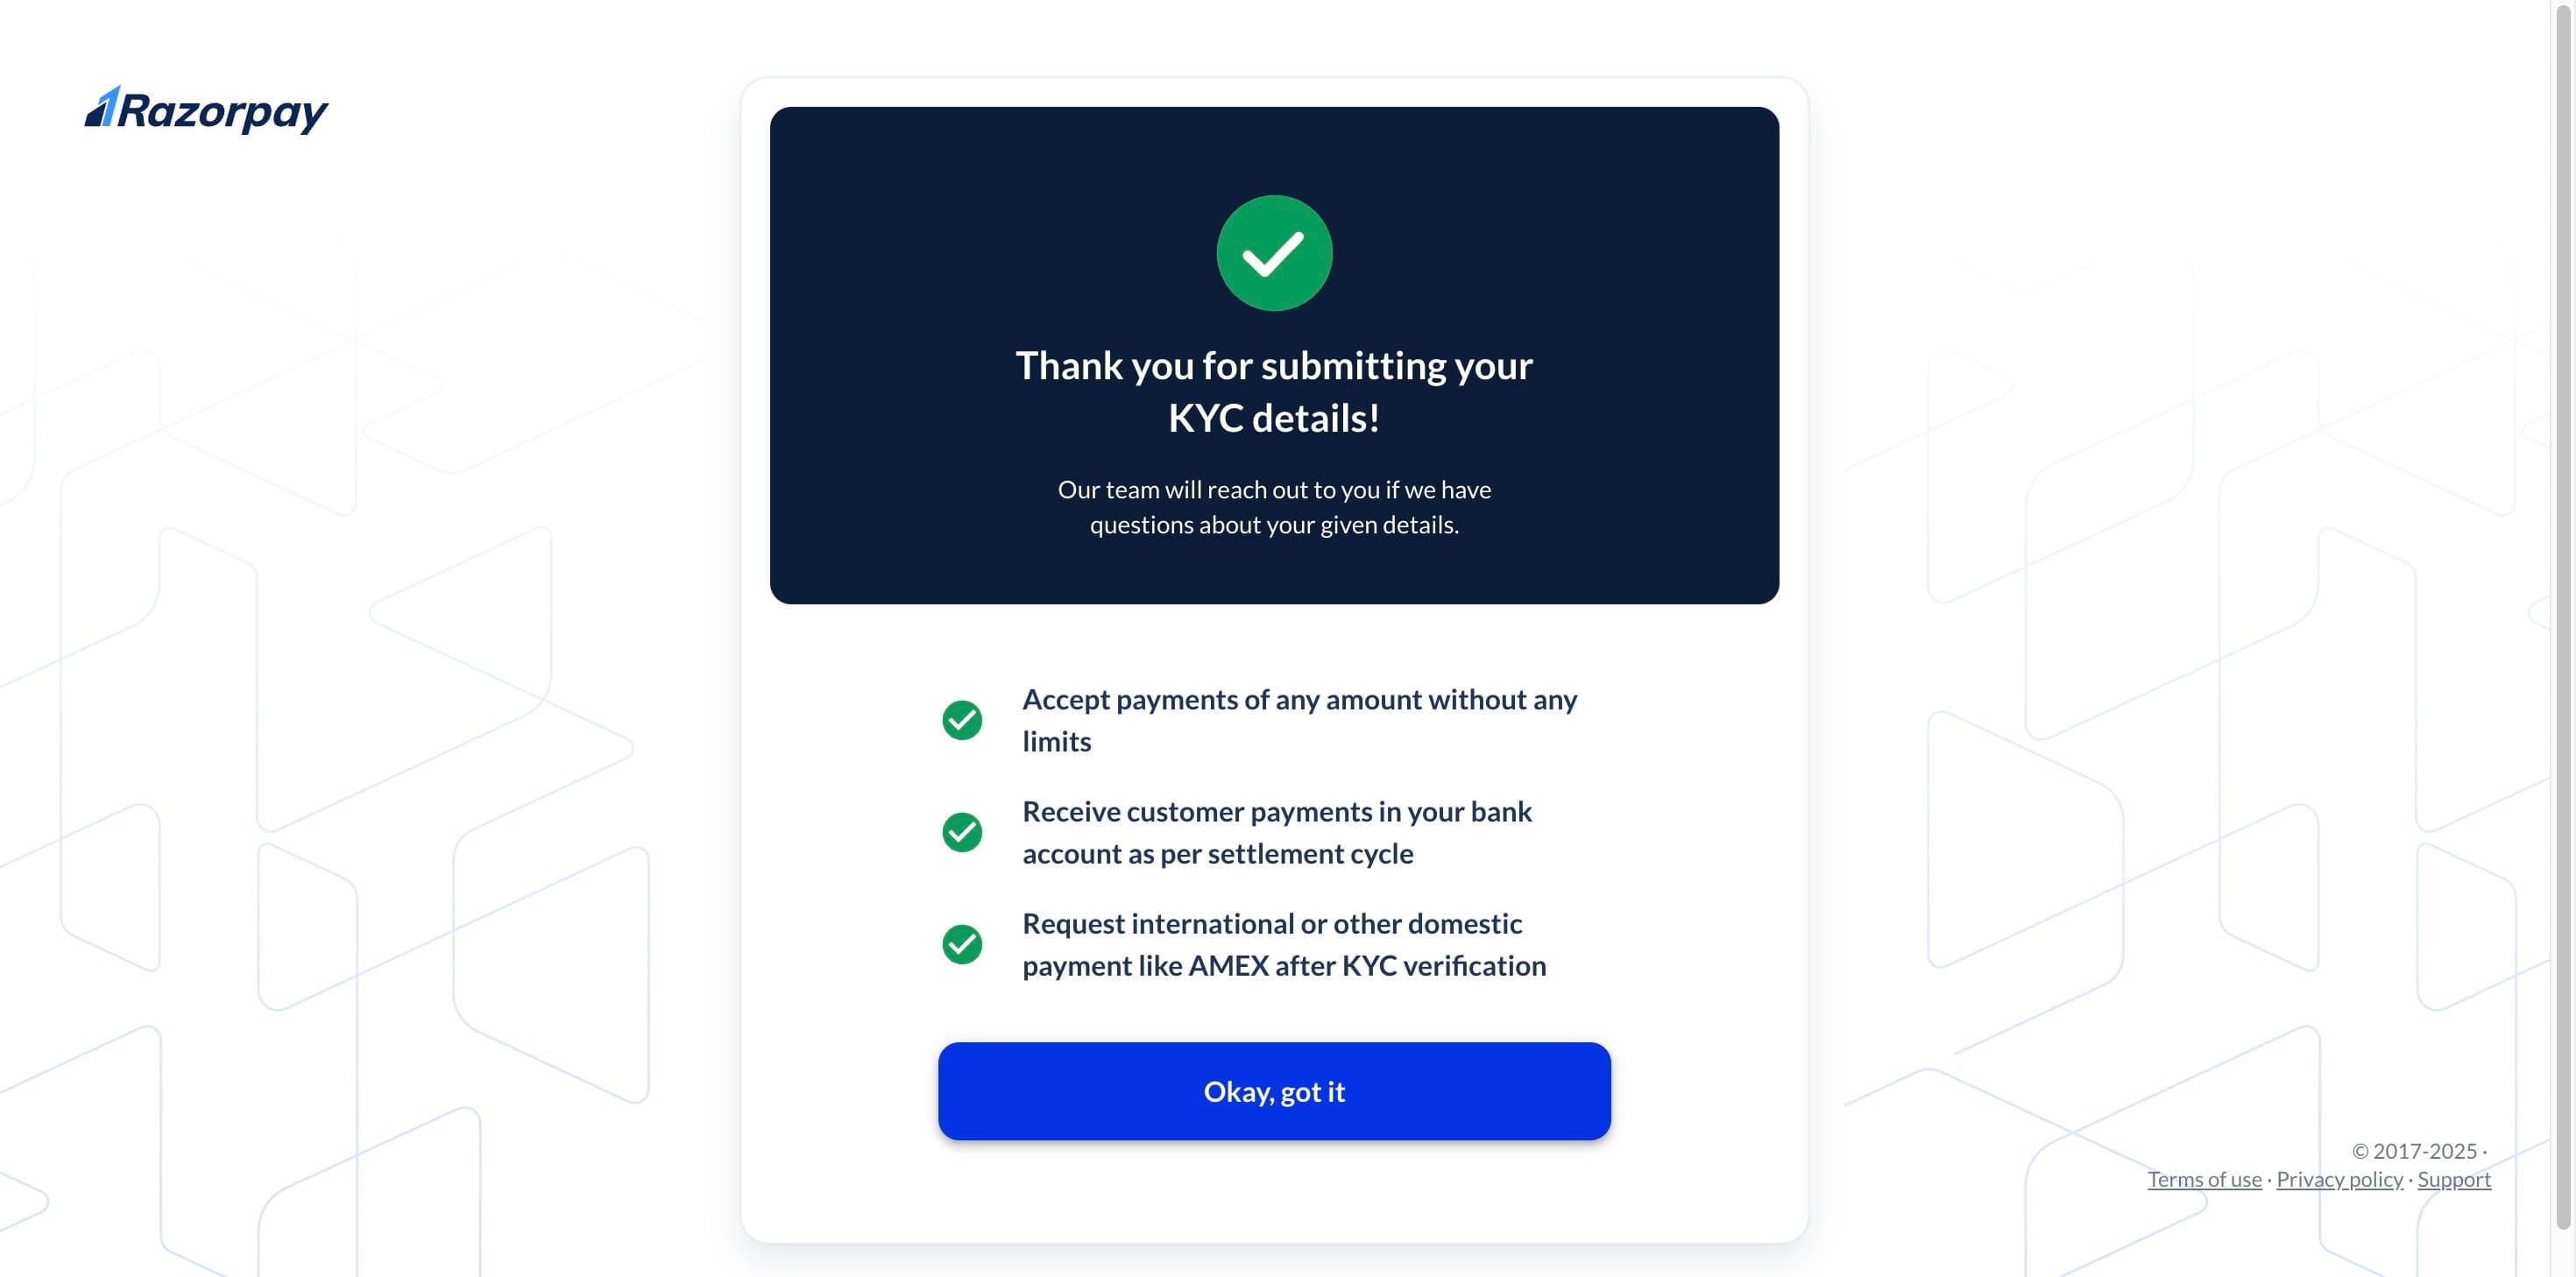Click the Razorpay wordmark text

[x=222, y=111]
